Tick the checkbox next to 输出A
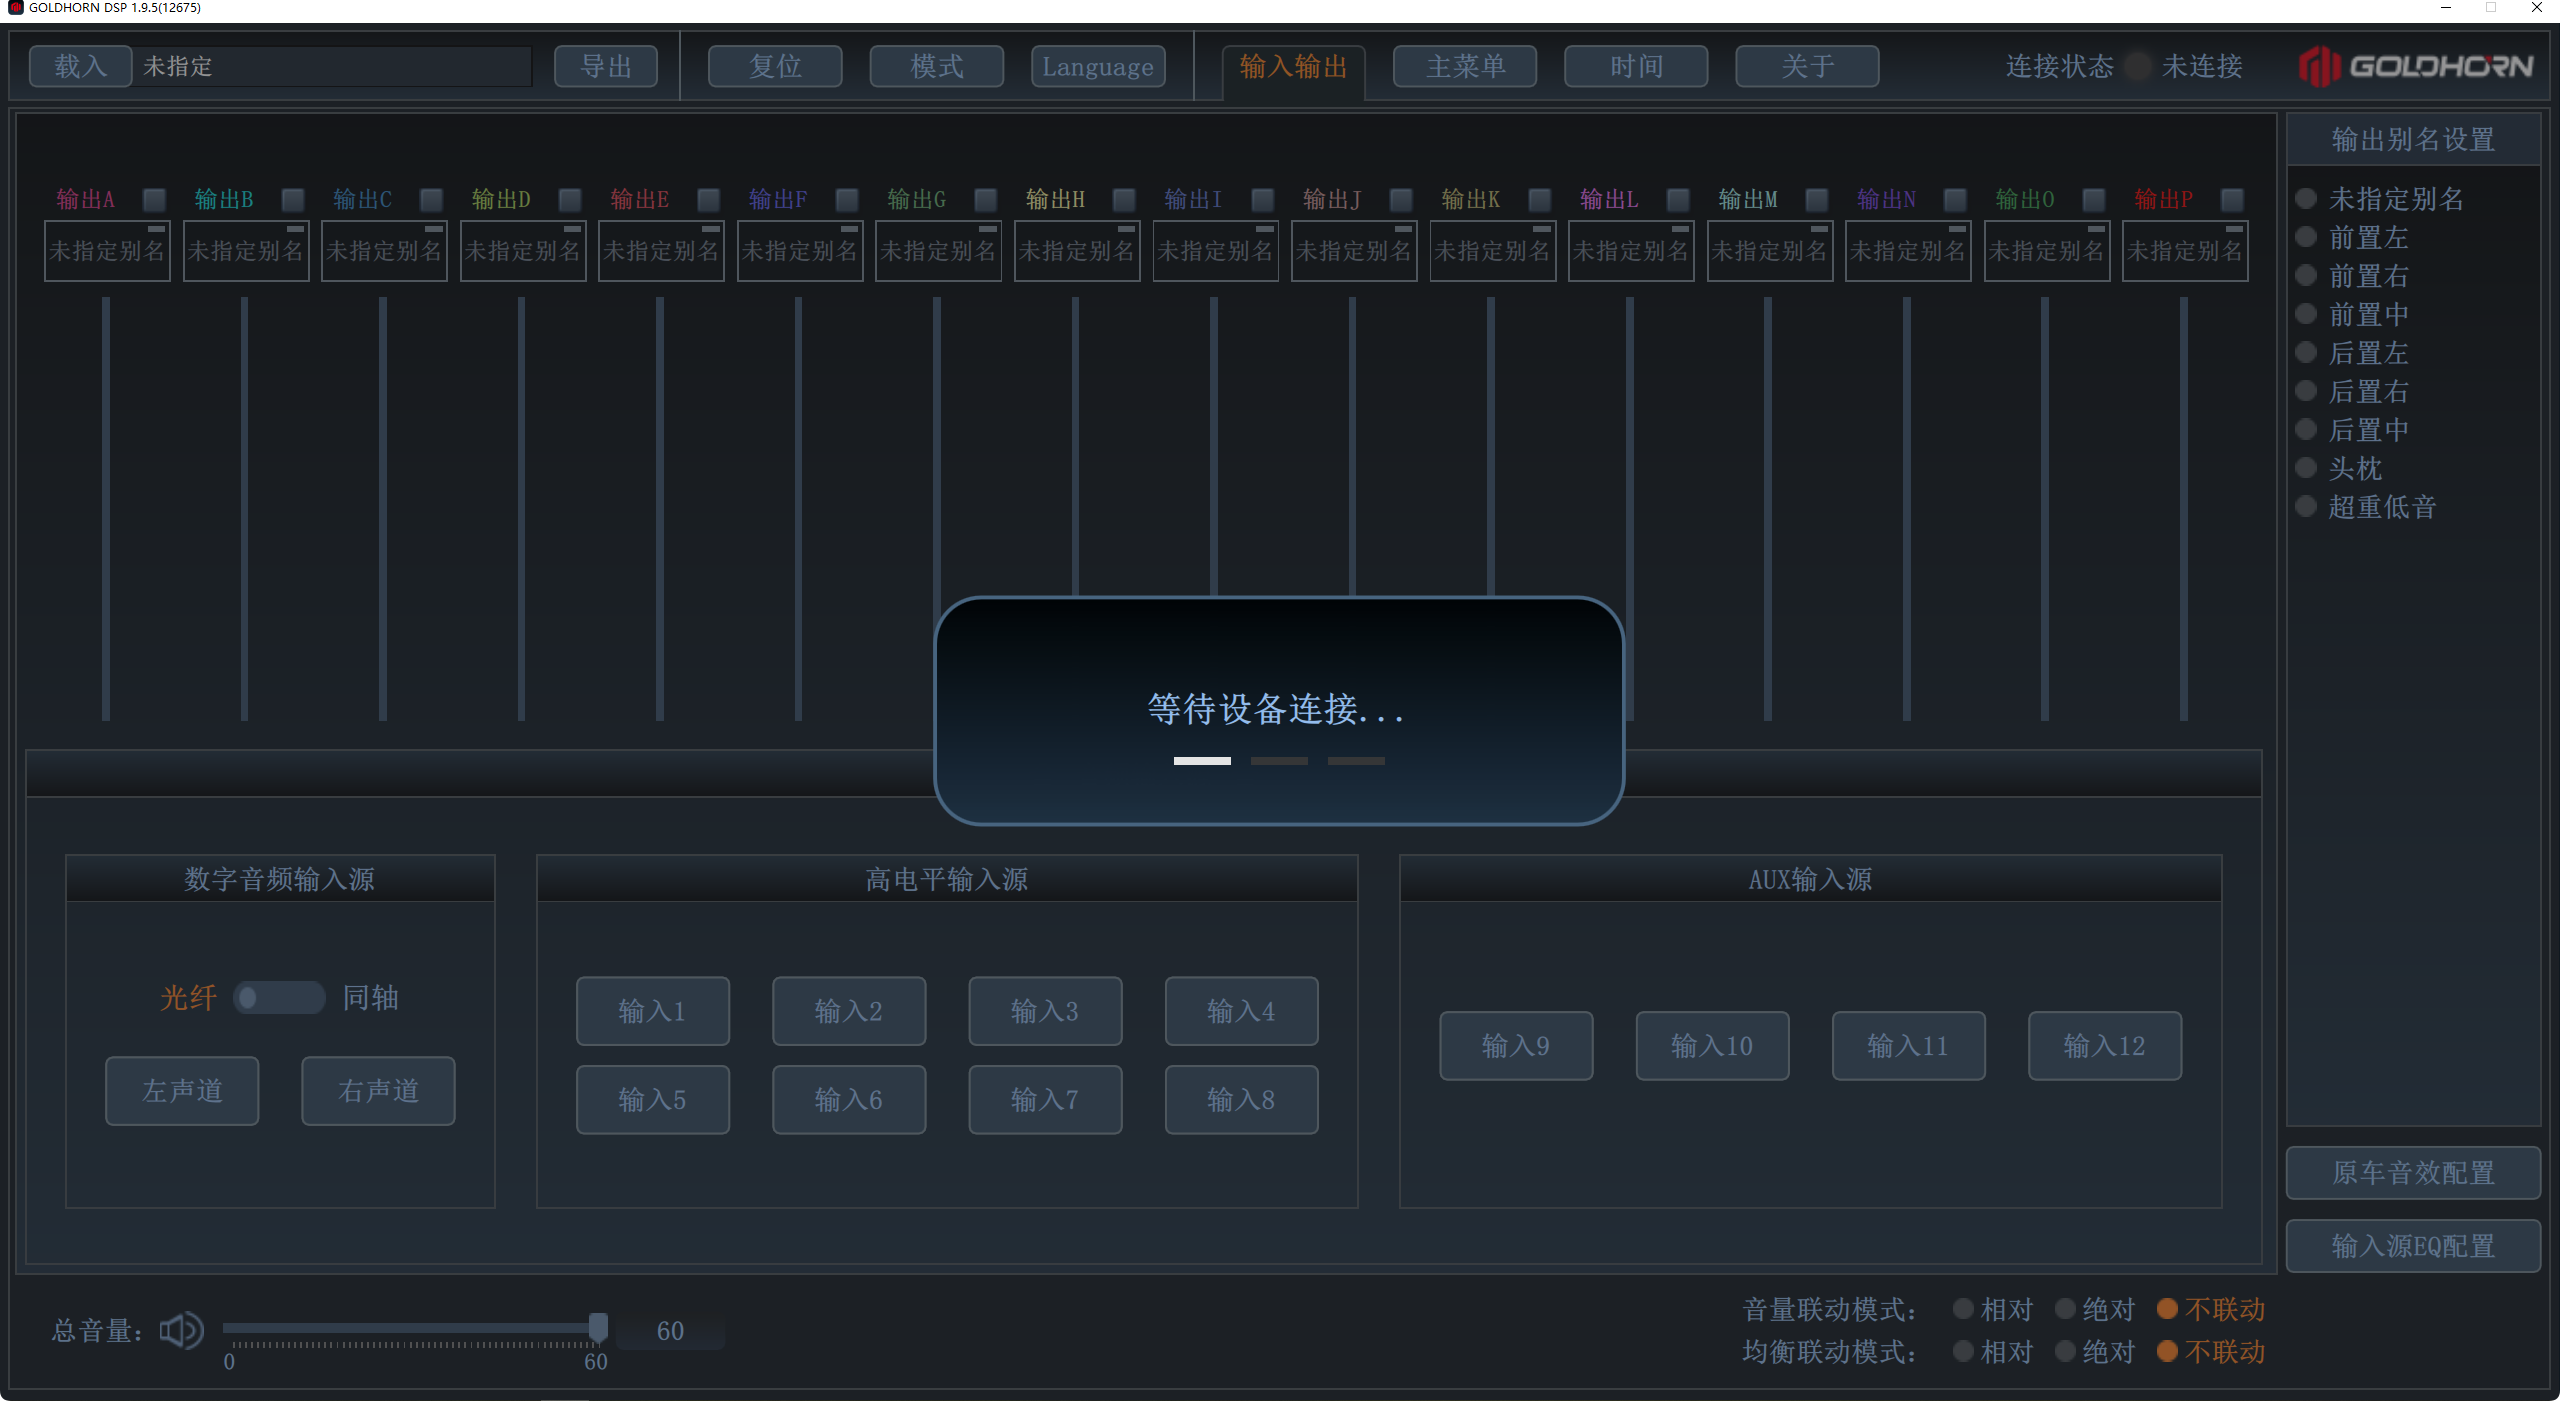Screen dimensions: 2560x1401 (154, 199)
